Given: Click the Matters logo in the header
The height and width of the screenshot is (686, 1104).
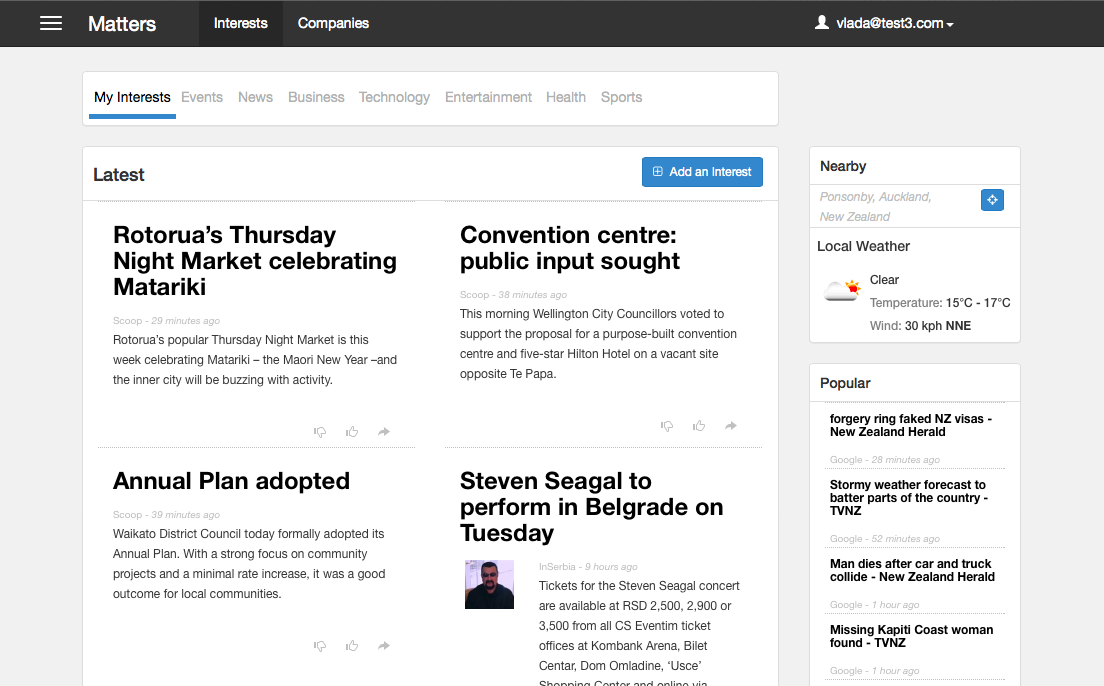Looking at the screenshot, I should pos(122,23).
